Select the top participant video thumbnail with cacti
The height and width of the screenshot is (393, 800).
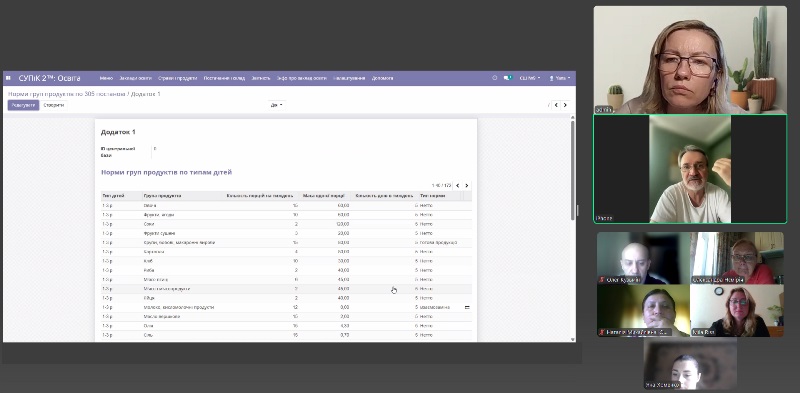690,60
